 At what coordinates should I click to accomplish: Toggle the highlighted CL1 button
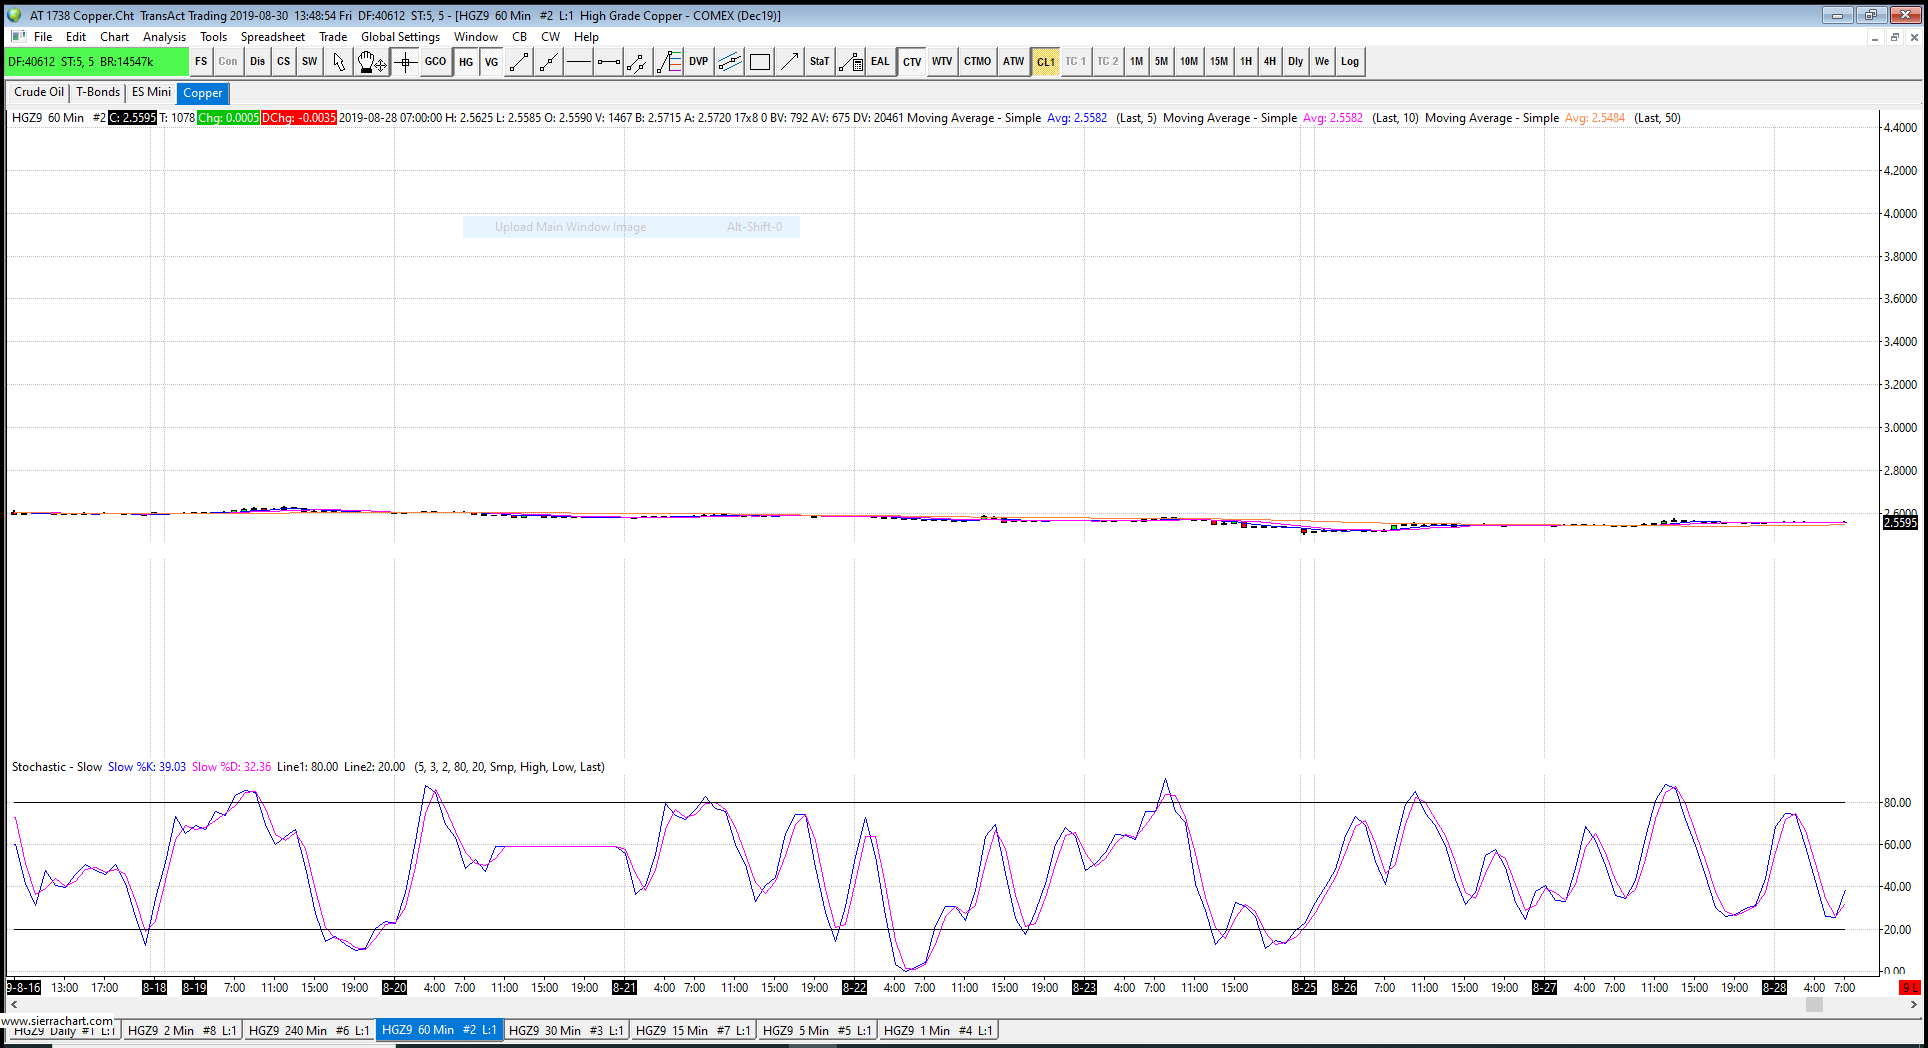pyautogui.click(x=1045, y=62)
